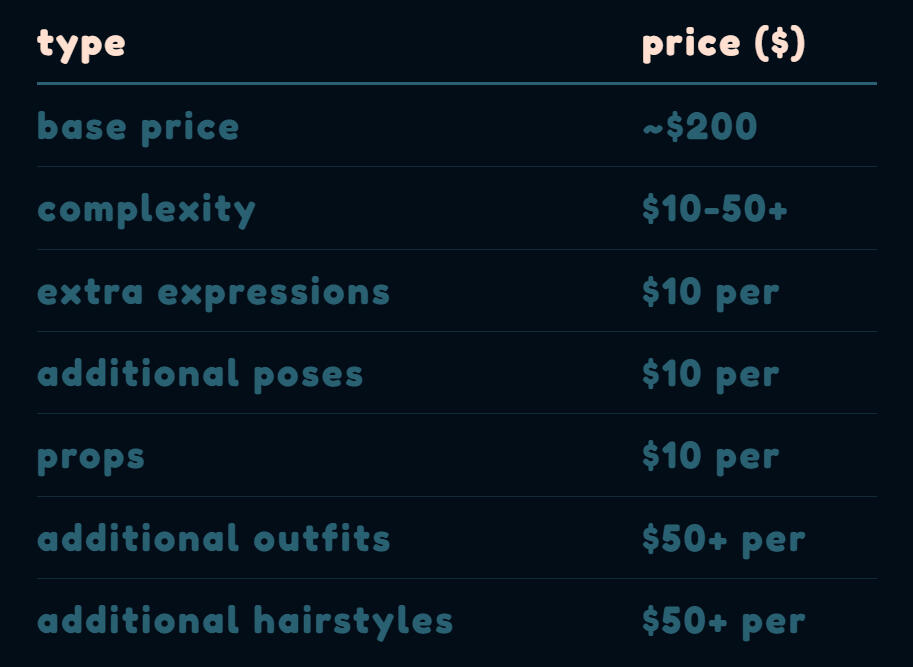The width and height of the screenshot is (913, 667).
Task: Select the "complexity" row label
Action: point(146,209)
